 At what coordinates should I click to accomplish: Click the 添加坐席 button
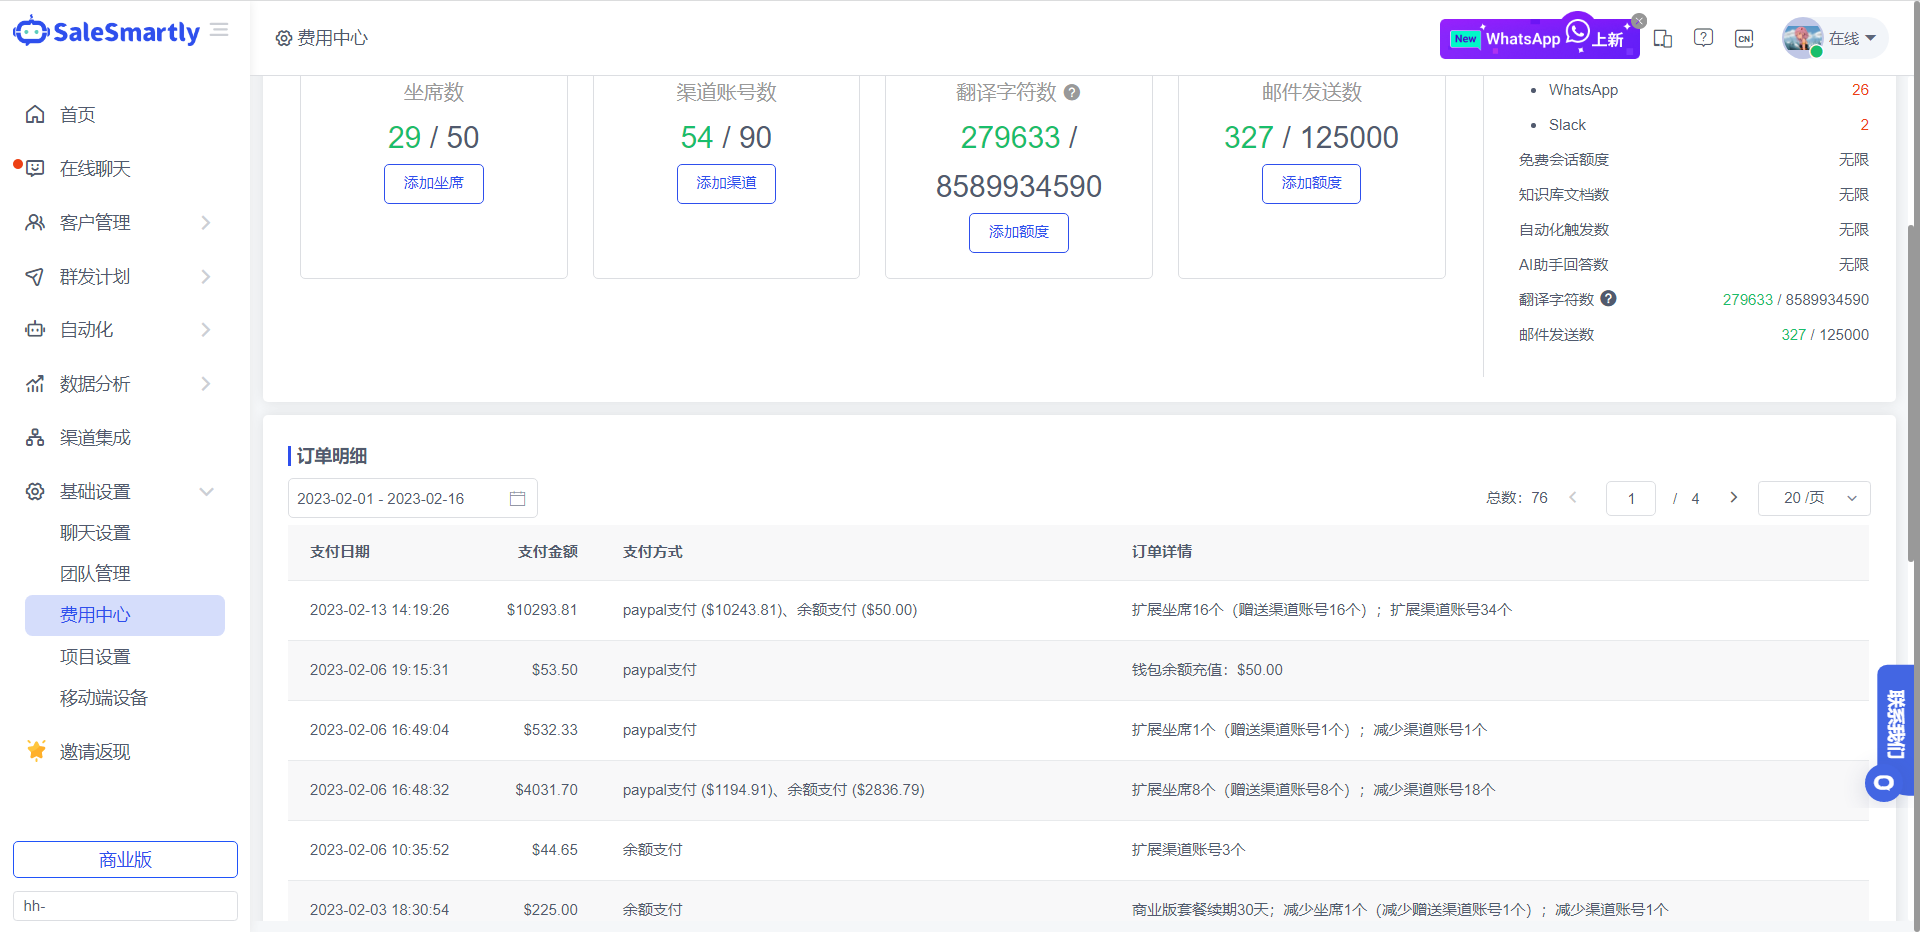click(x=433, y=184)
